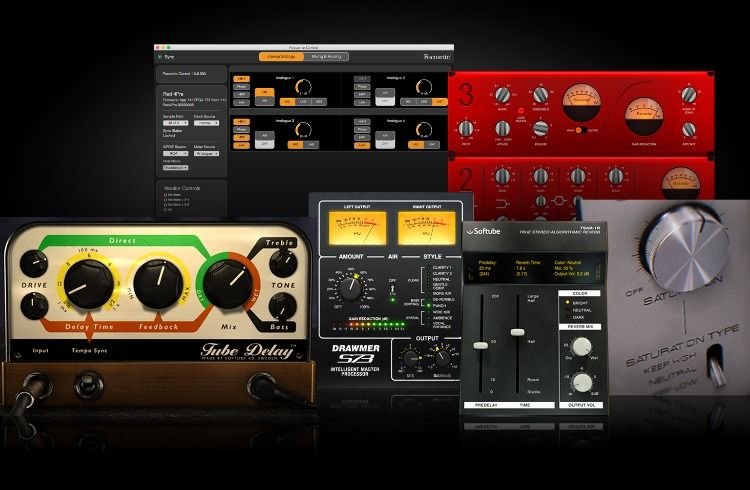Switch to the Device Settings tab
750x490 pixels.
[281, 56]
